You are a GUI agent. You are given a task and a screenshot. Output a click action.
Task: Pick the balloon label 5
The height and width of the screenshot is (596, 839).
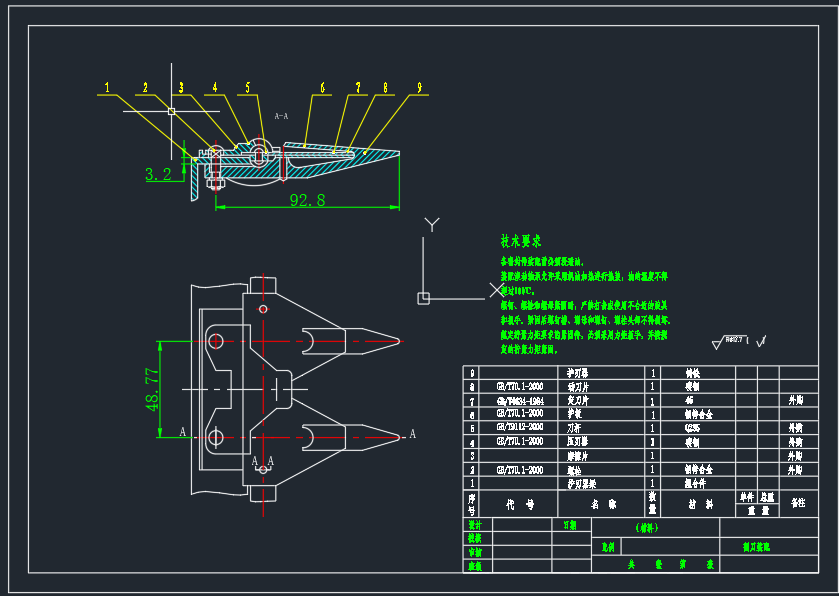tap(248, 87)
